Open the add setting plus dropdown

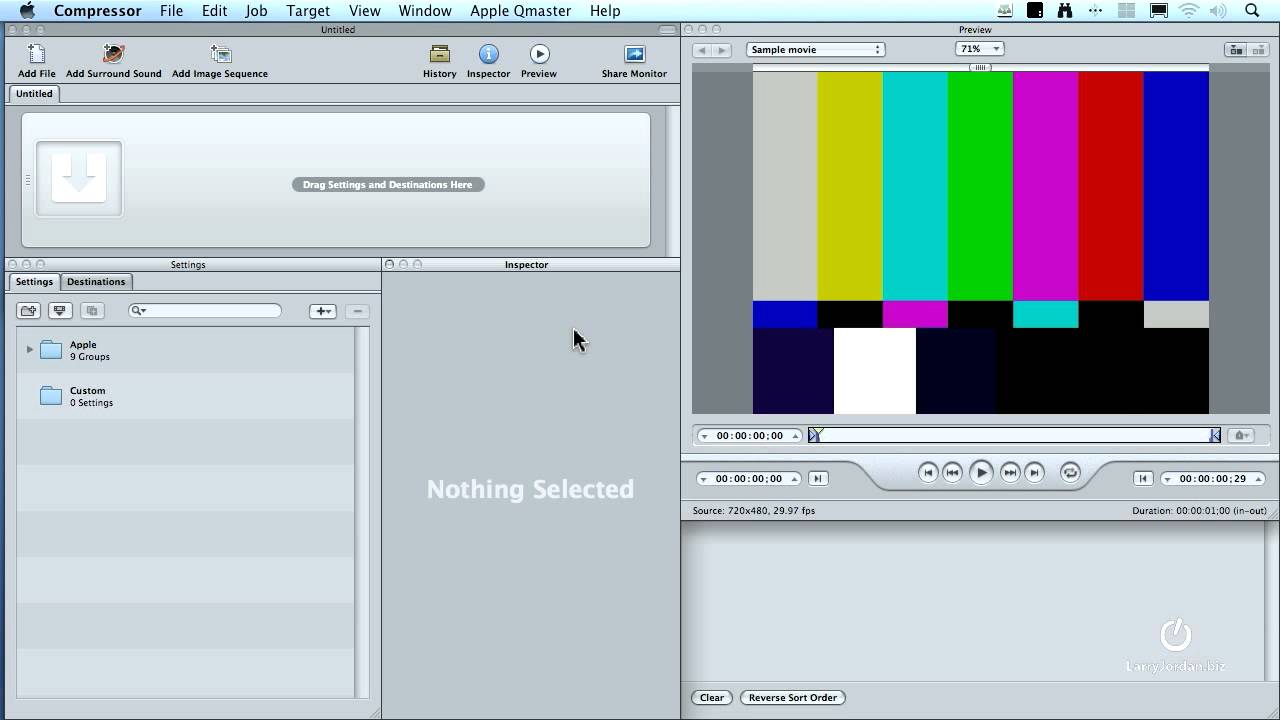point(323,311)
